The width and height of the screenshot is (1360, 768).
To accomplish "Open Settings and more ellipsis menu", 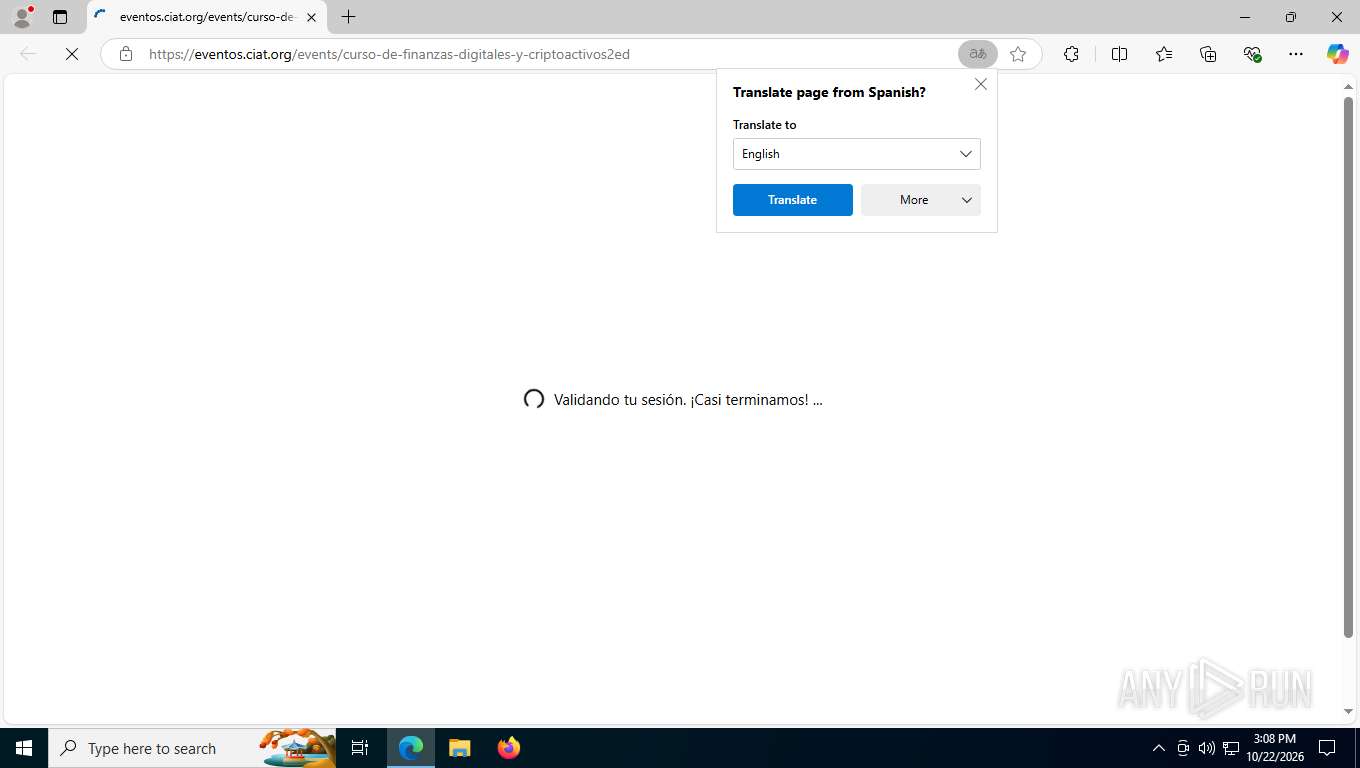I will pos(1296,54).
